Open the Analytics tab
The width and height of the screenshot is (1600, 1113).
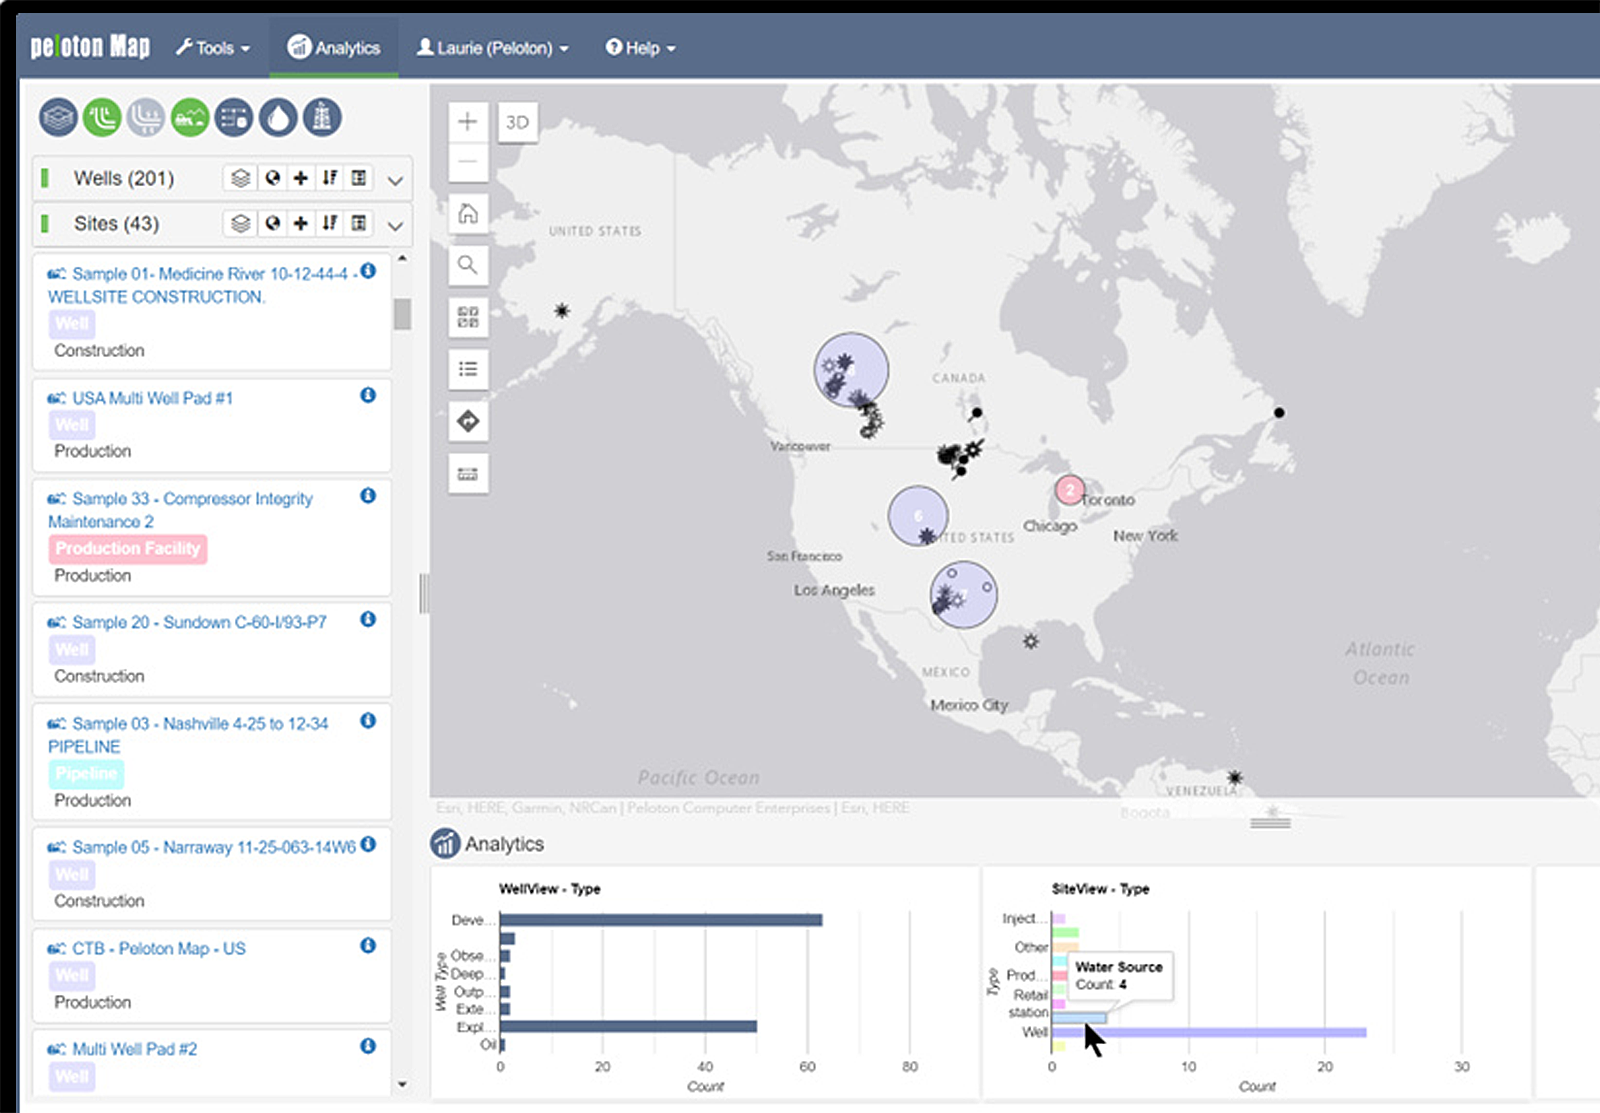click(x=334, y=48)
